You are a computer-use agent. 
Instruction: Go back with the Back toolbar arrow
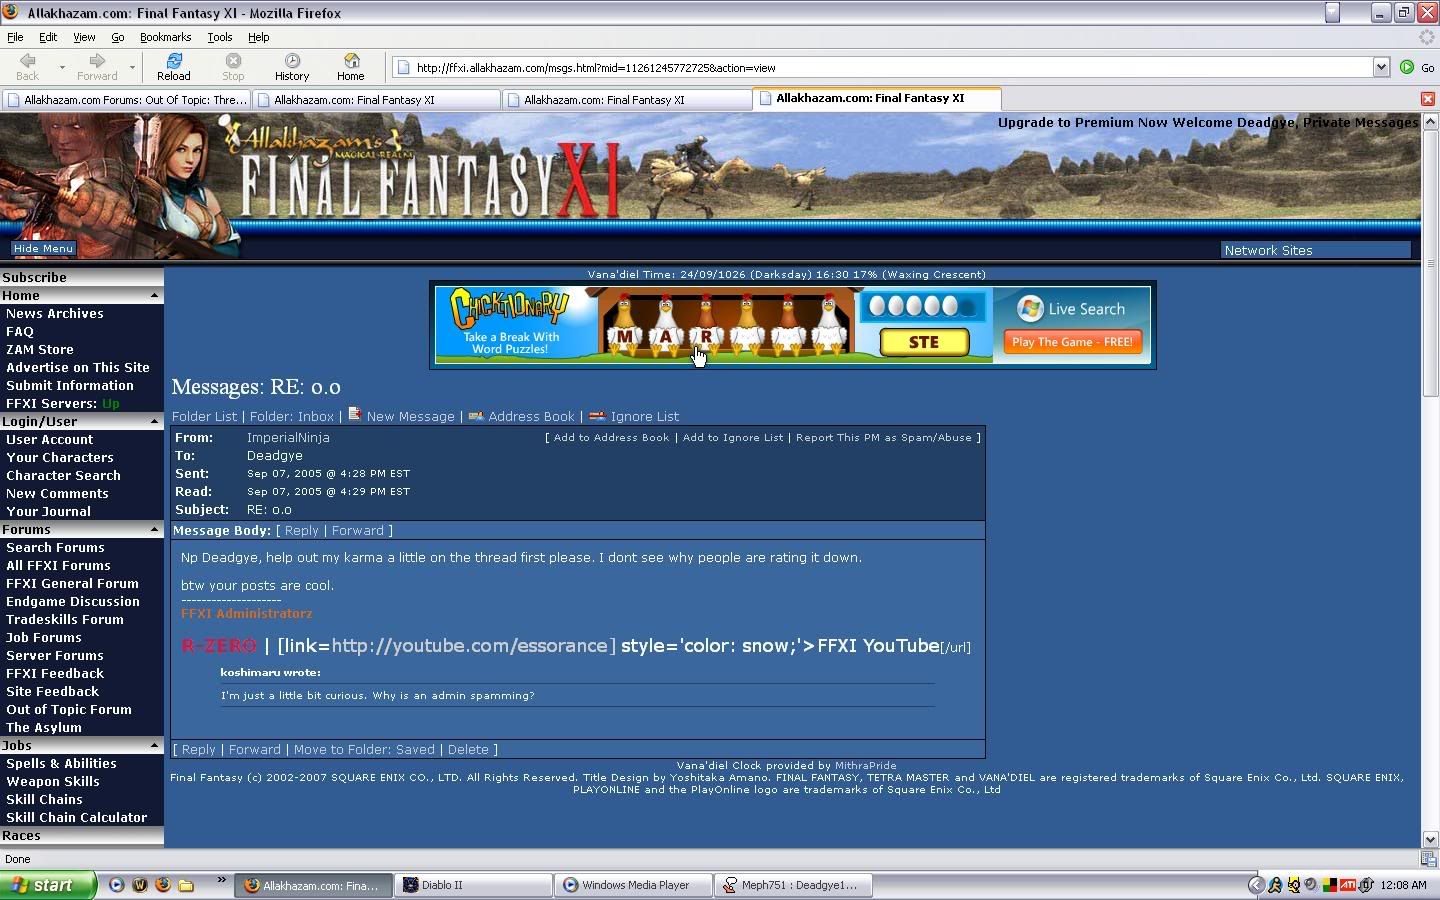coord(27,67)
